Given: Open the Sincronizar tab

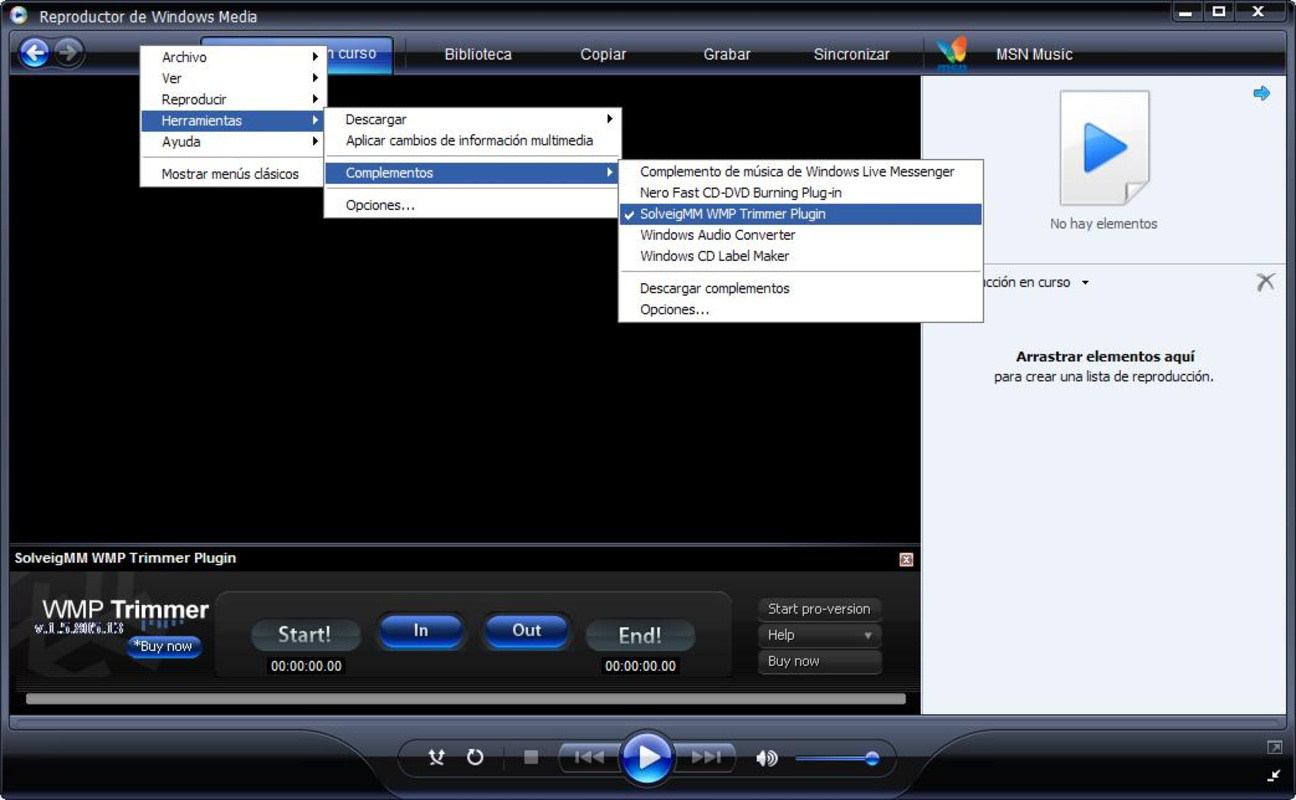Looking at the screenshot, I should point(852,54).
